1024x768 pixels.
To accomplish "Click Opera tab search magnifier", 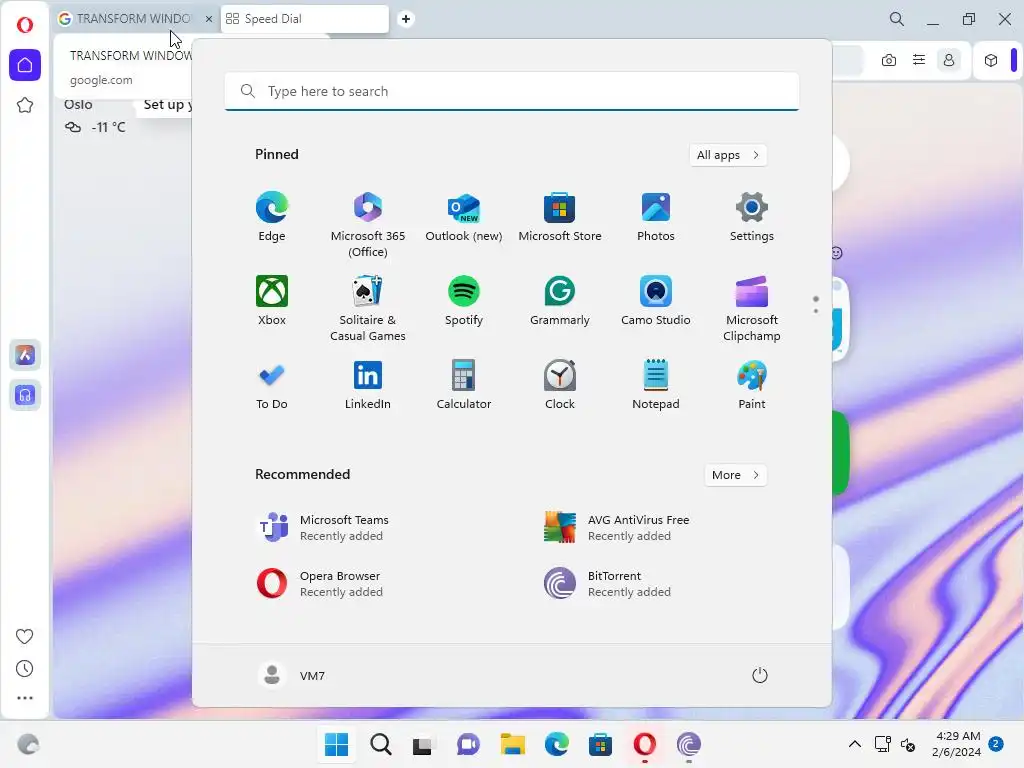I will [x=897, y=19].
